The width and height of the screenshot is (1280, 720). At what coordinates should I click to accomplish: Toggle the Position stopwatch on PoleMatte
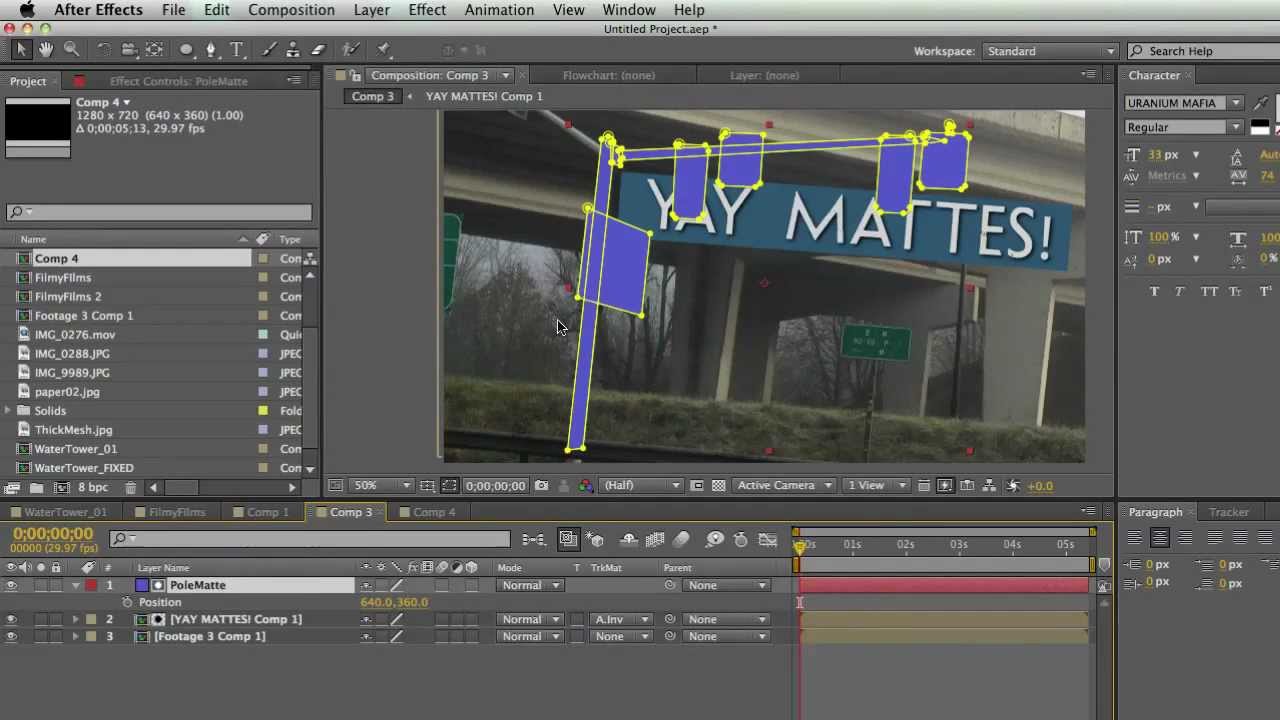click(127, 602)
